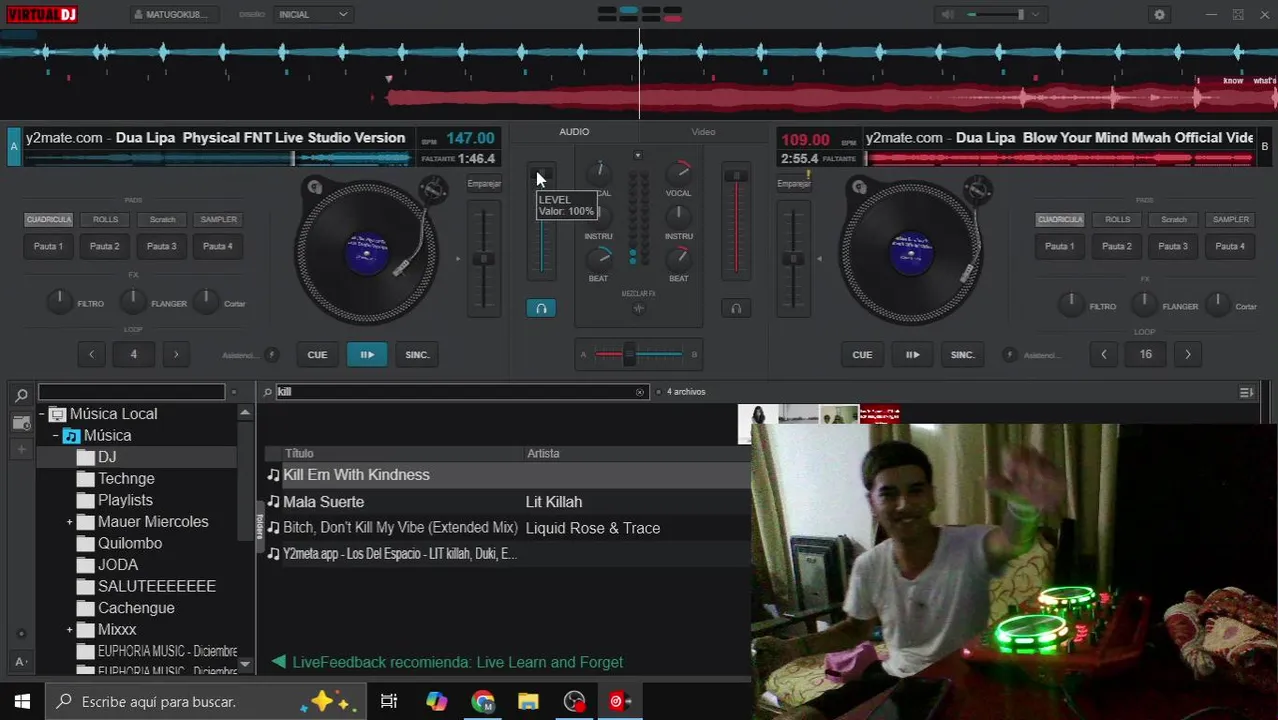Click the FLANGER knob on deck A
This screenshot has width=1278, height=720.
point(133,301)
